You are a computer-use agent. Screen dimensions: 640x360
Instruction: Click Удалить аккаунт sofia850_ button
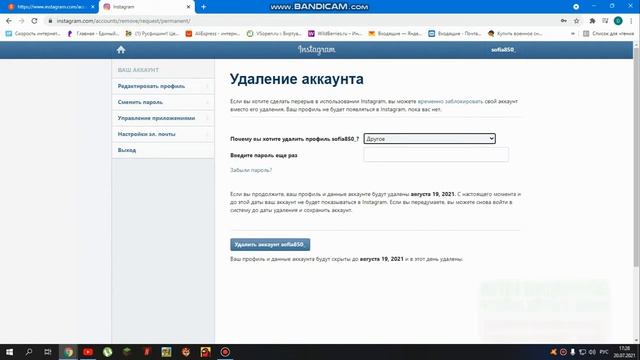pos(270,244)
